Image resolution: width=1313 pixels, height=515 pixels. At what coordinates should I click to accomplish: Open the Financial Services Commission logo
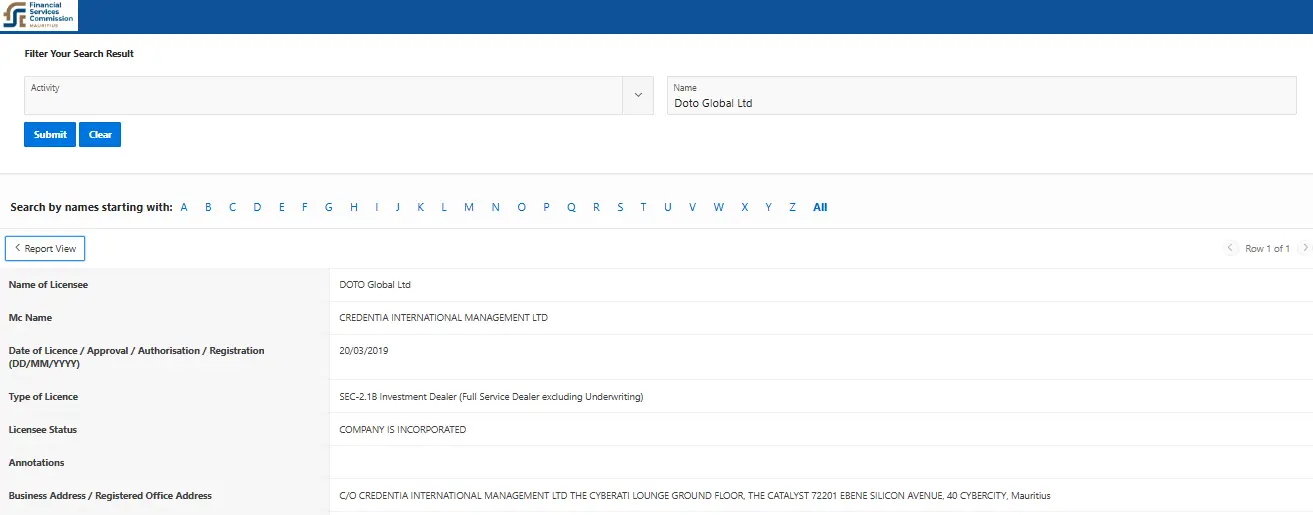pyautogui.click(x=39, y=15)
